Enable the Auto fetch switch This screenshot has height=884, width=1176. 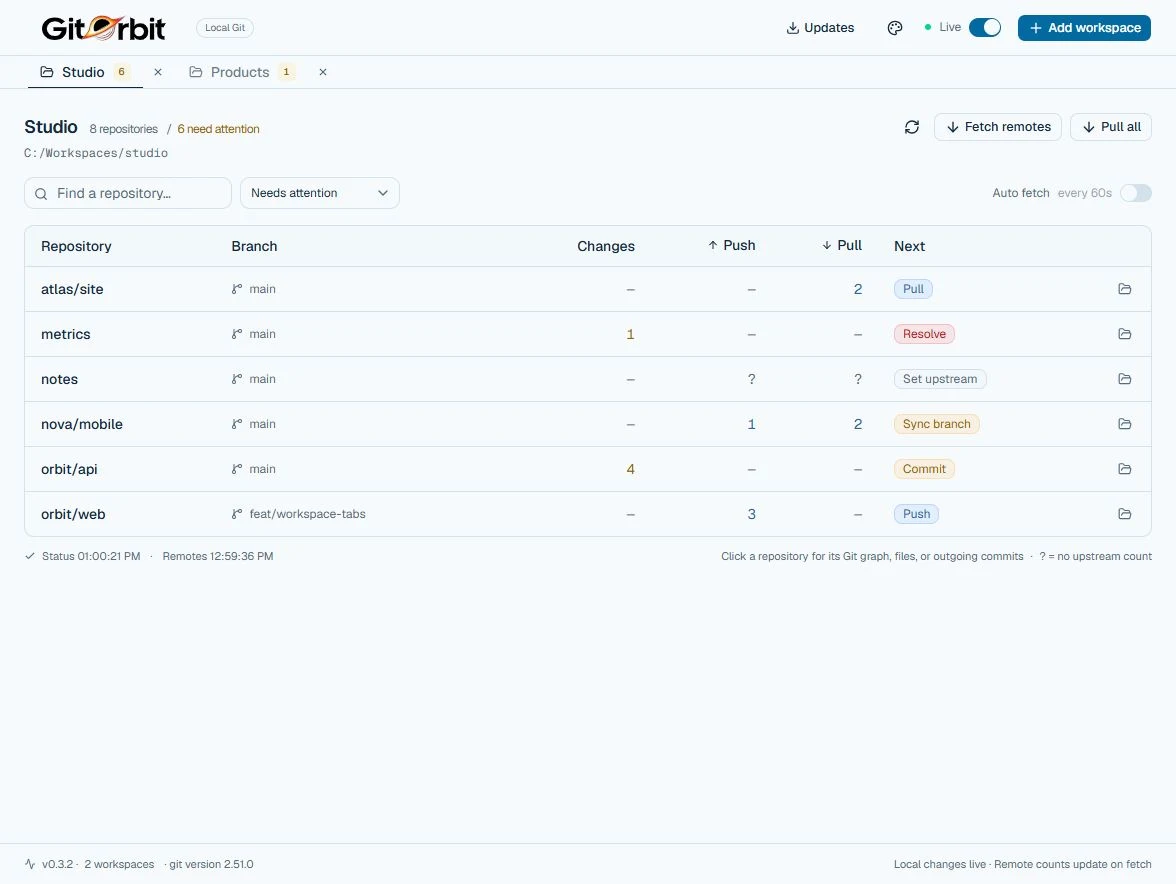[x=1136, y=193]
